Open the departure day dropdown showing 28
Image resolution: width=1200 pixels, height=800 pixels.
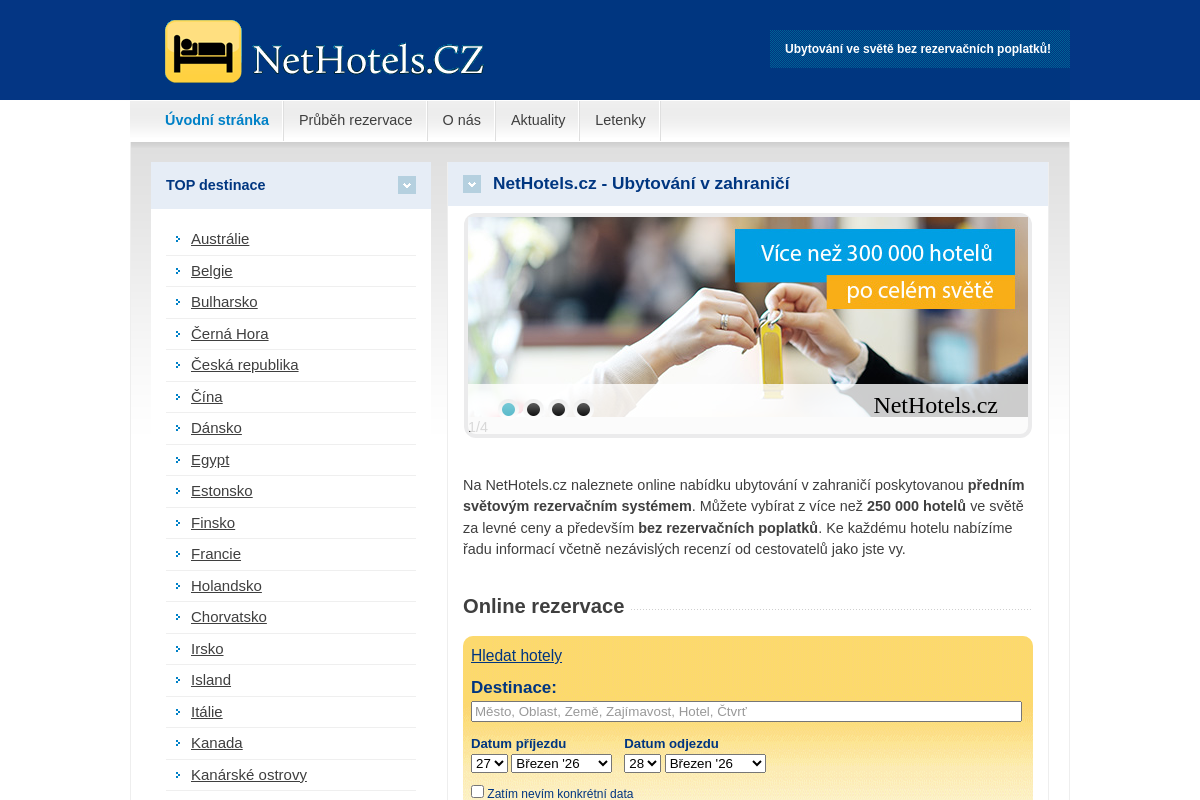point(642,762)
